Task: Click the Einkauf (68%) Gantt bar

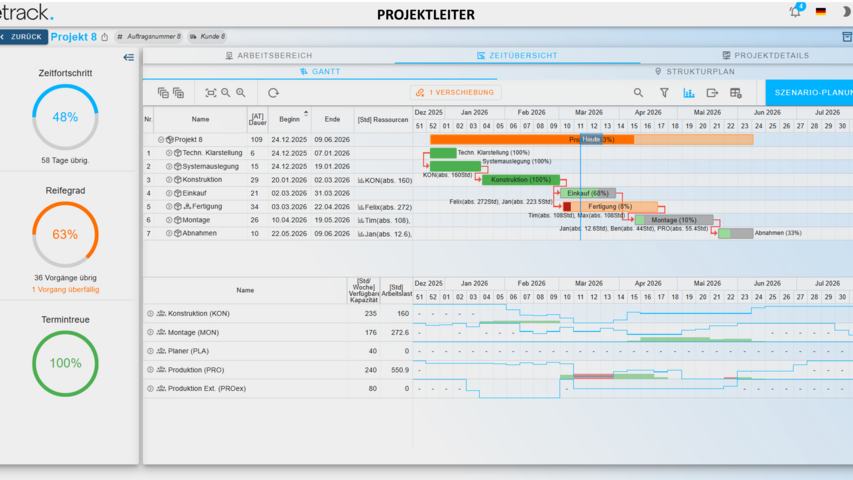Action: click(588, 193)
